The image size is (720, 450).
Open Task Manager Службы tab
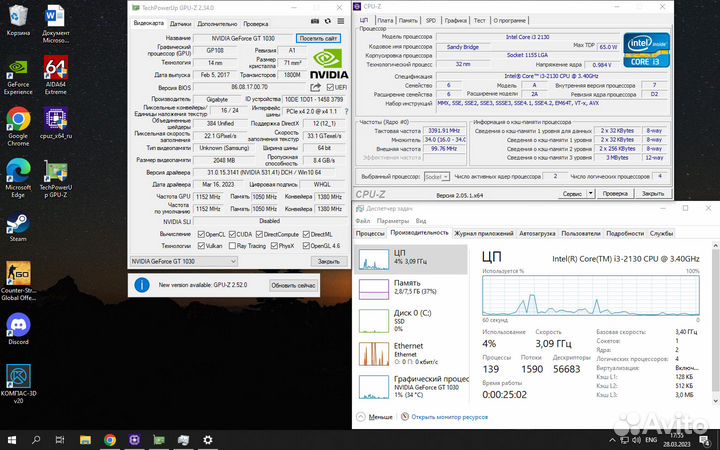(661, 234)
